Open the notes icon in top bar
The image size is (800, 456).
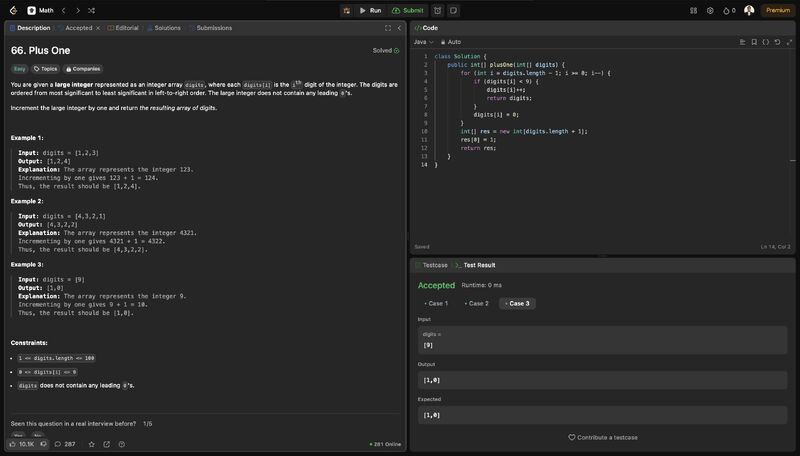pos(453,10)
